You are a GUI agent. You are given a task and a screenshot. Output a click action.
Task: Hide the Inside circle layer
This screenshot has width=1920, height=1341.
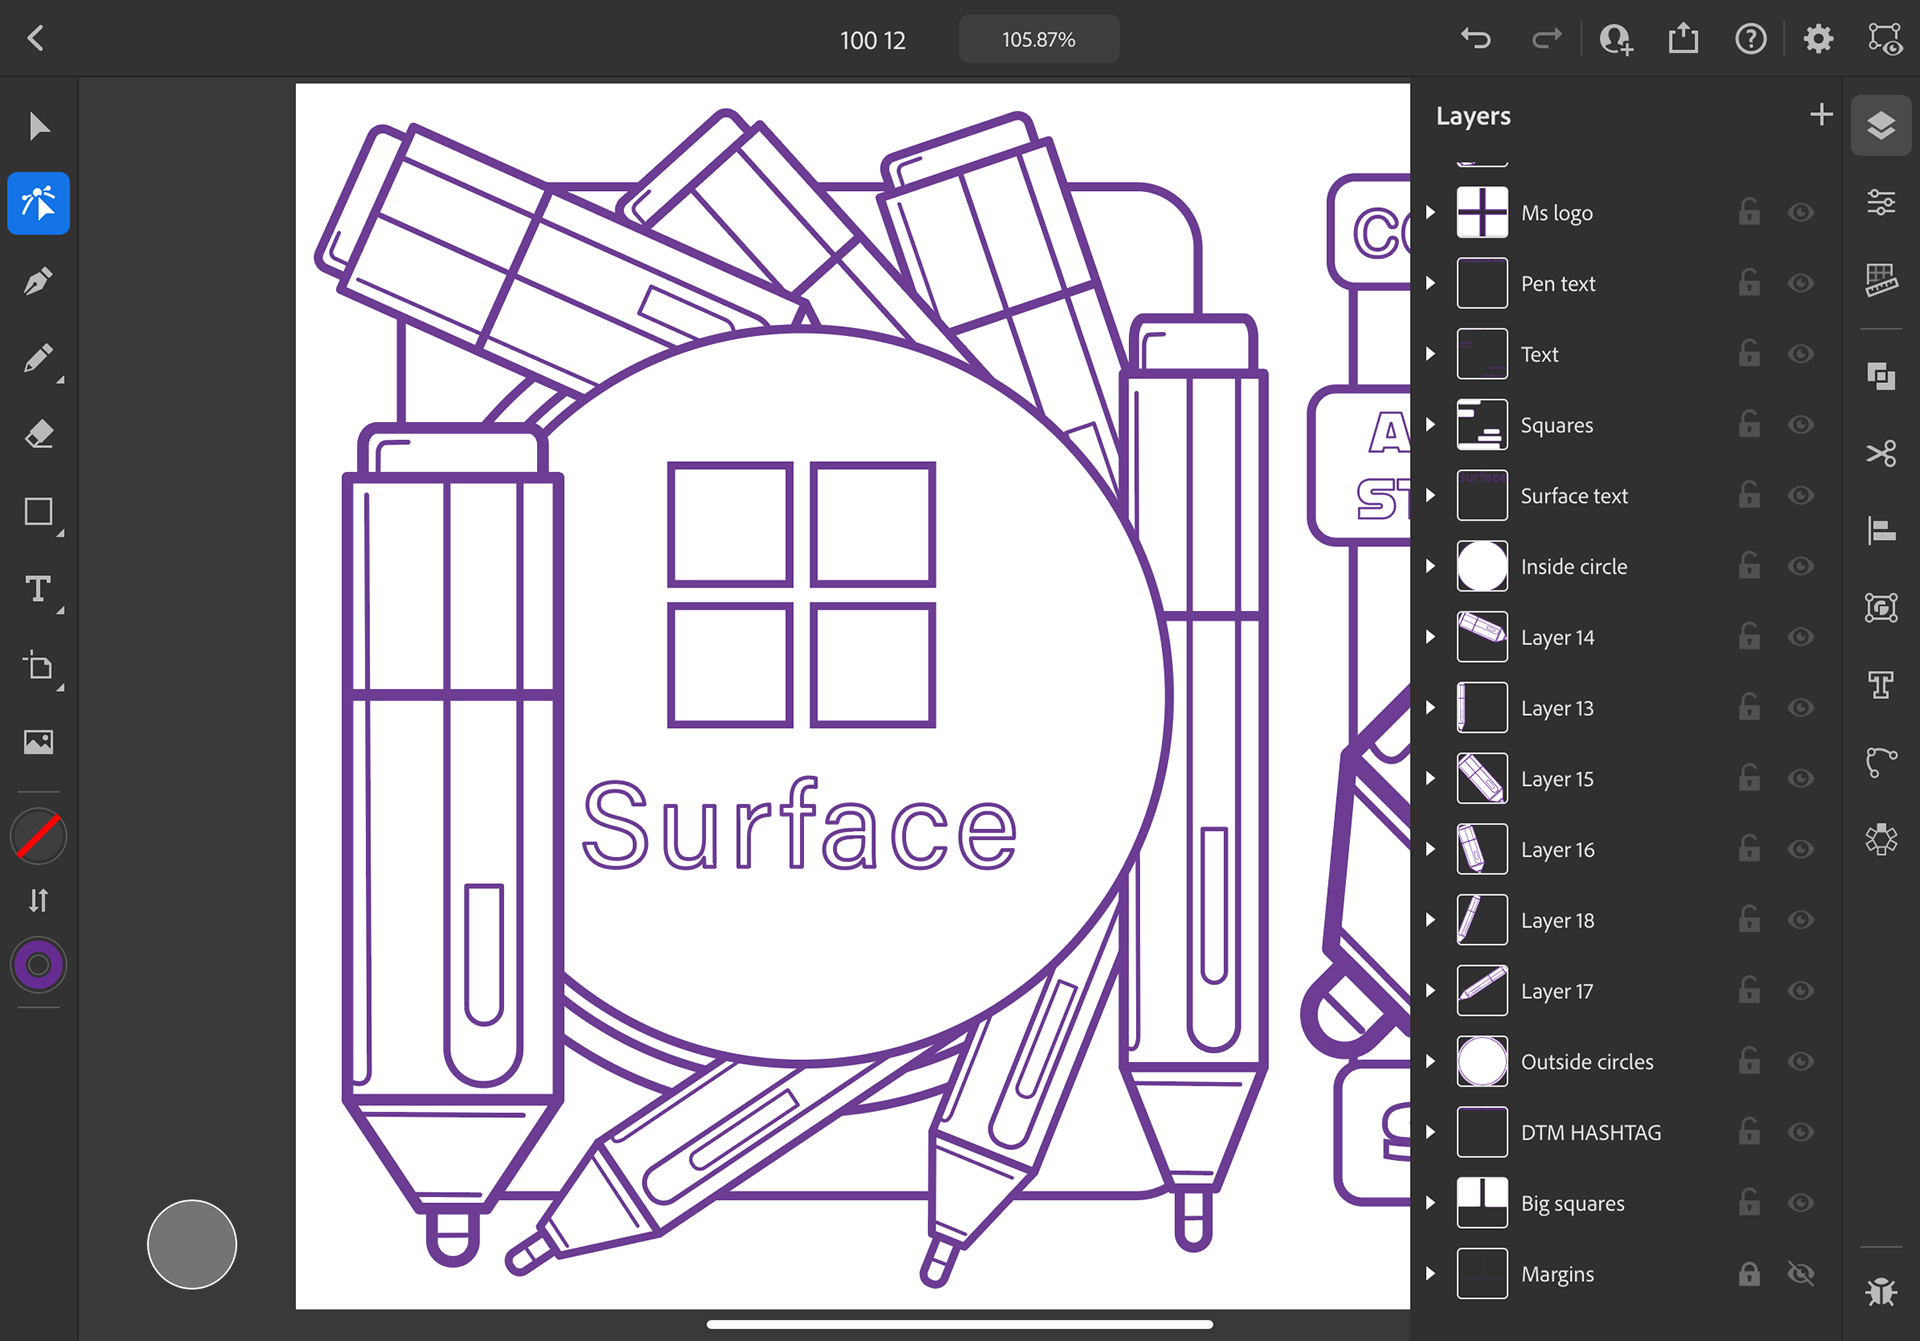click(x=1801, y=566)
